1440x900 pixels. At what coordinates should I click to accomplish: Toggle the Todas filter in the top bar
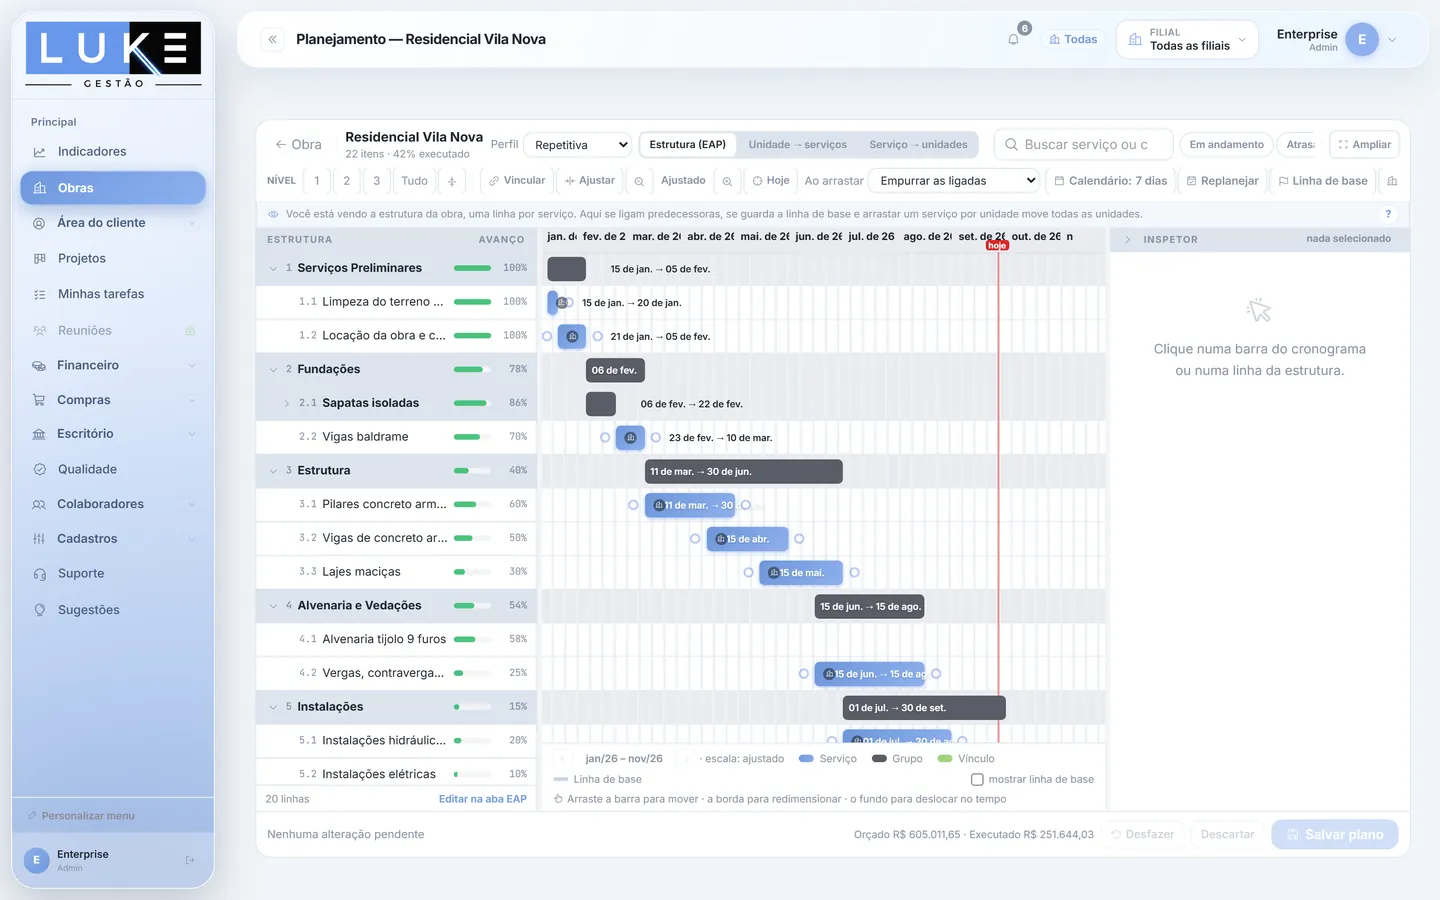coord(1073,39)
